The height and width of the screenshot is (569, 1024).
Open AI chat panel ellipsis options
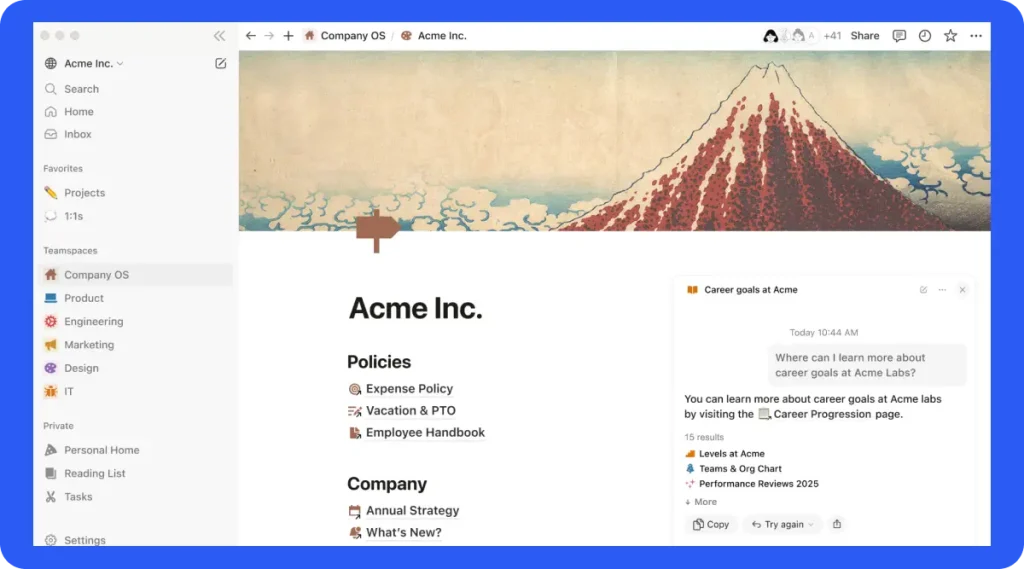[x=942, y=290]
